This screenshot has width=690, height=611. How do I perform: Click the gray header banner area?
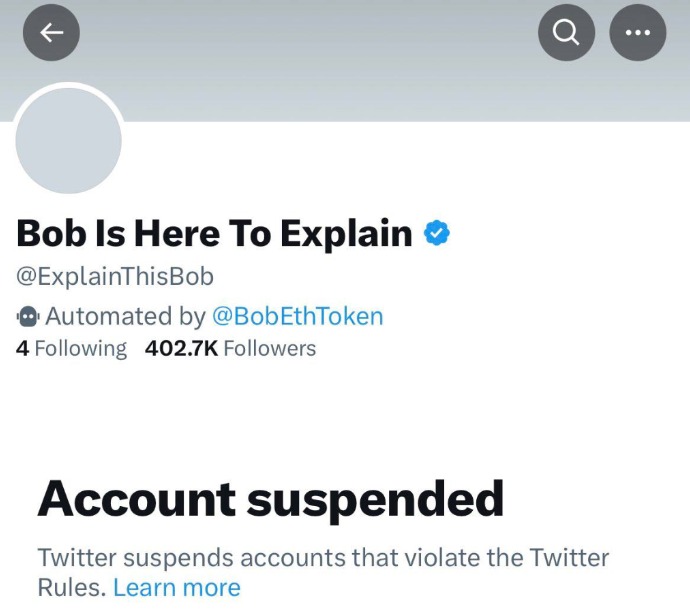[345, 60]
